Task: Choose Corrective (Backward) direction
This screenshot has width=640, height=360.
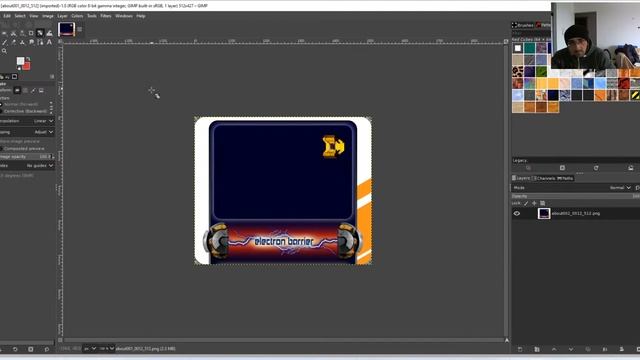Action: (24, 111)
